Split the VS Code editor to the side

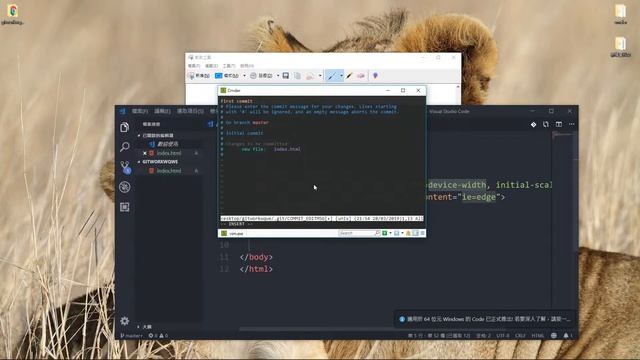coord(559,124)
